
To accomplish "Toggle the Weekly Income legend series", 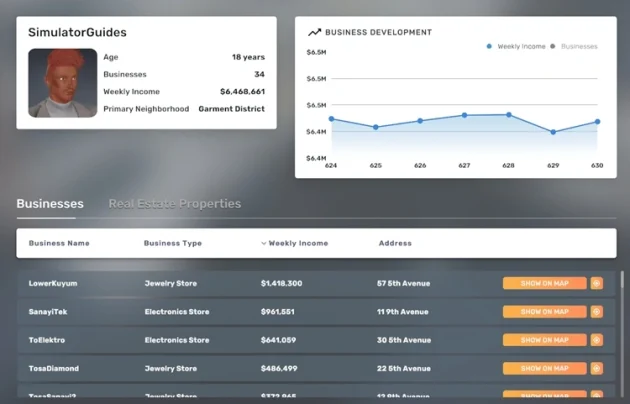I will (516, 47).
